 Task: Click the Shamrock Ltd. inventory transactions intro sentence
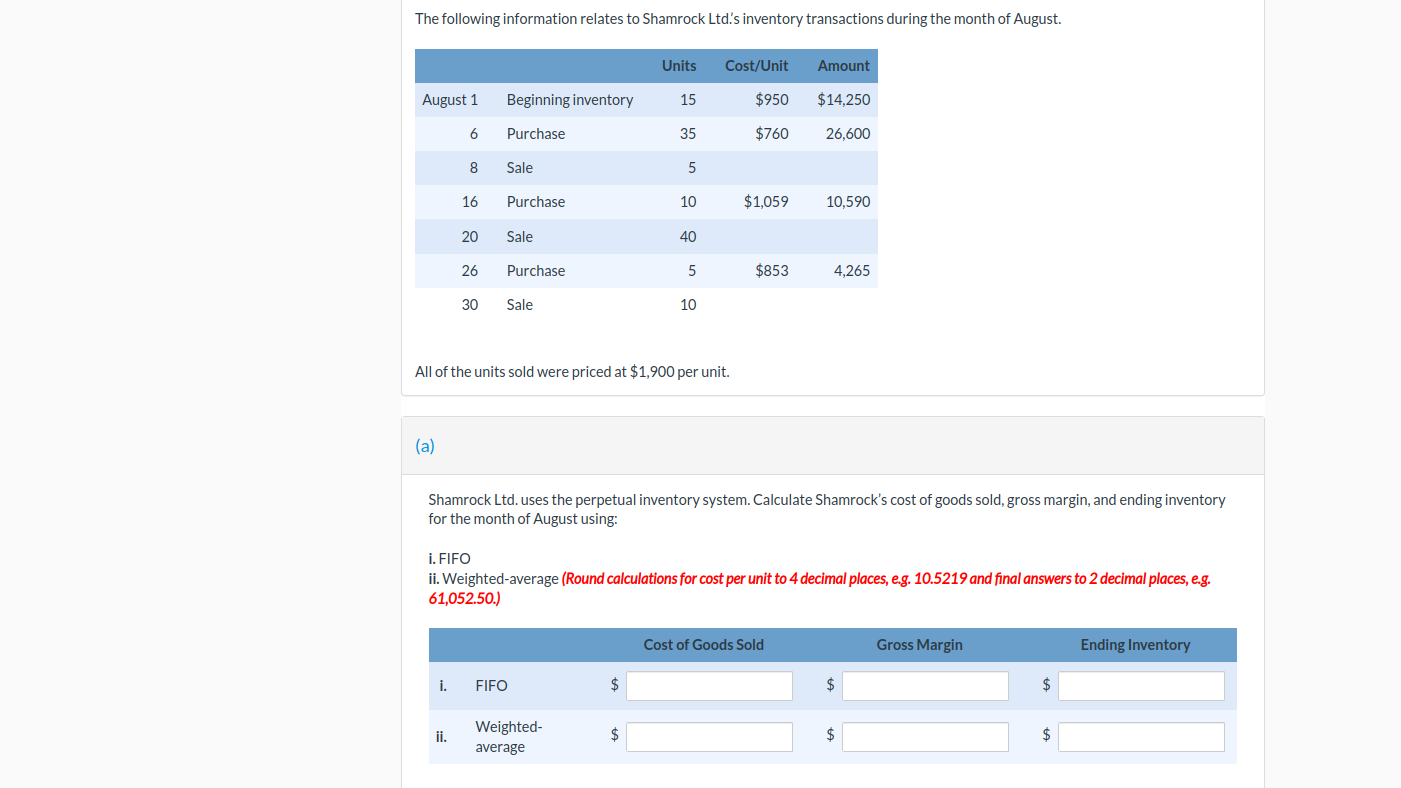[x=738, y=19]
